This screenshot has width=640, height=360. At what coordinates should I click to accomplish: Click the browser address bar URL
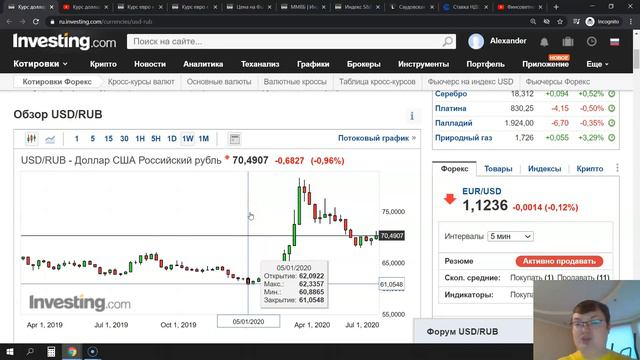(x=105, y=22)
